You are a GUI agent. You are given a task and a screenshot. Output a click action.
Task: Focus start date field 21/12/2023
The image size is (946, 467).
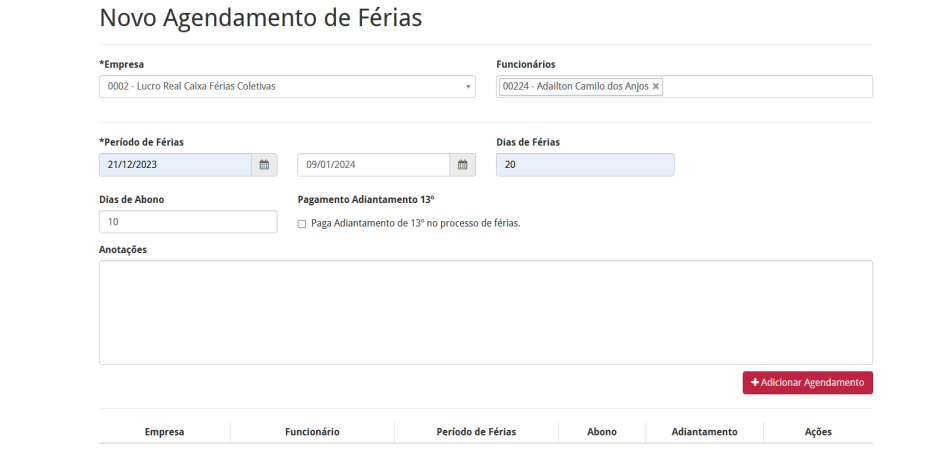[x=175, y=165]
